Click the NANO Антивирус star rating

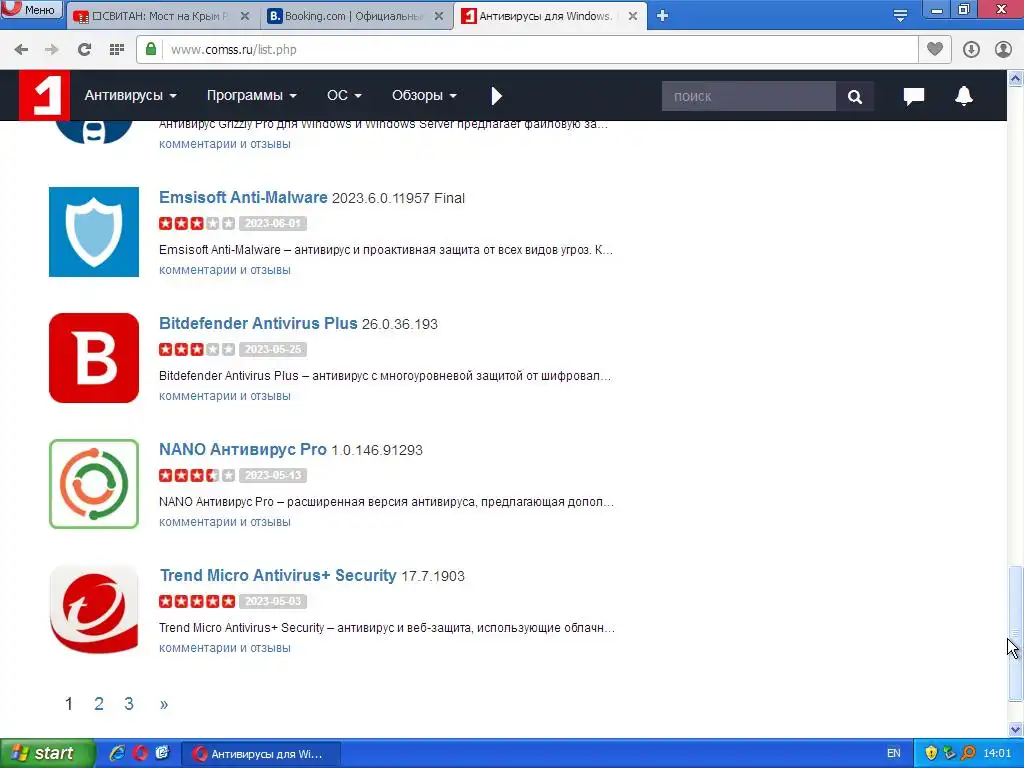tap(197, 475)
